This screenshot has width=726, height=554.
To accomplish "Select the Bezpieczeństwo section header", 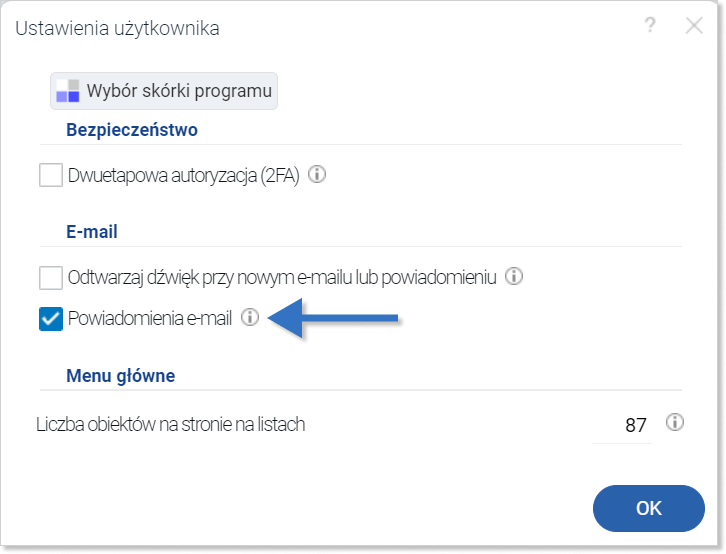I will point(132,130).
